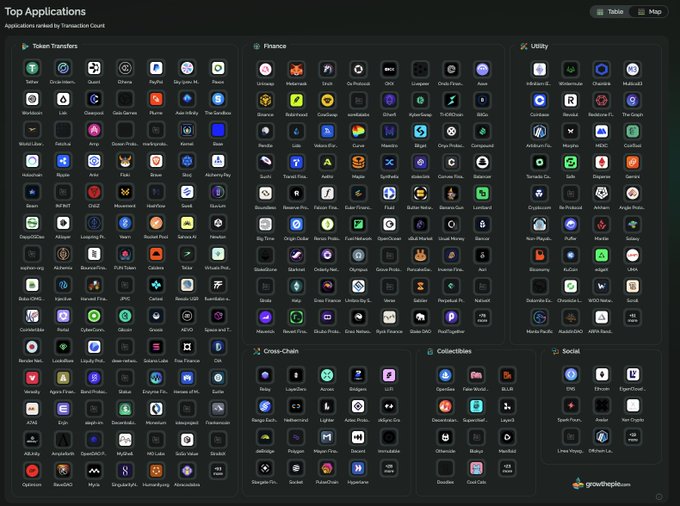This screenshot has height=506, width=680.
Task: Open the BLUR app tile
Action: click(x=507, y=375)
